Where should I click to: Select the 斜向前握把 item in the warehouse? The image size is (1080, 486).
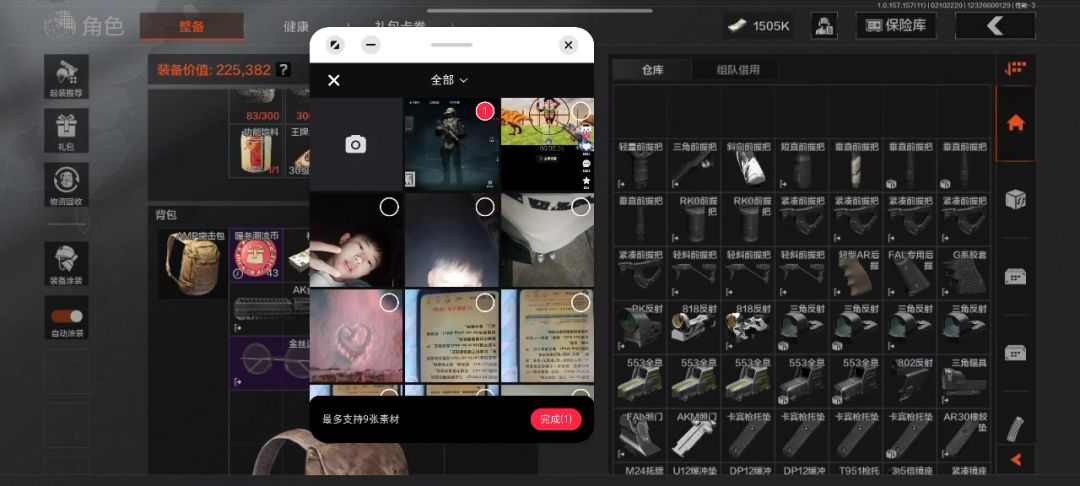[x=747, y=165]
